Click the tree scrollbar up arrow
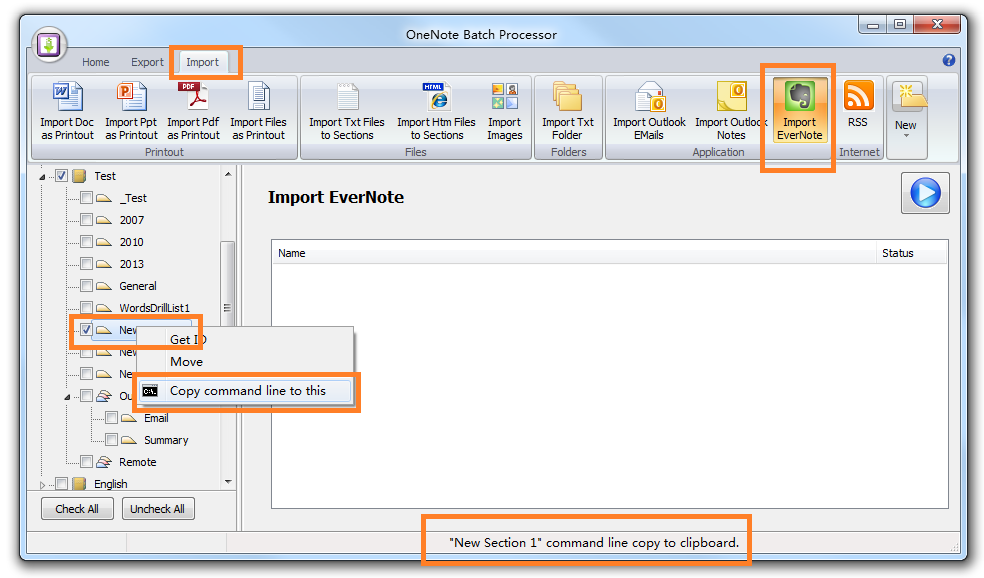The image size is (984, 578). [228, 174]
